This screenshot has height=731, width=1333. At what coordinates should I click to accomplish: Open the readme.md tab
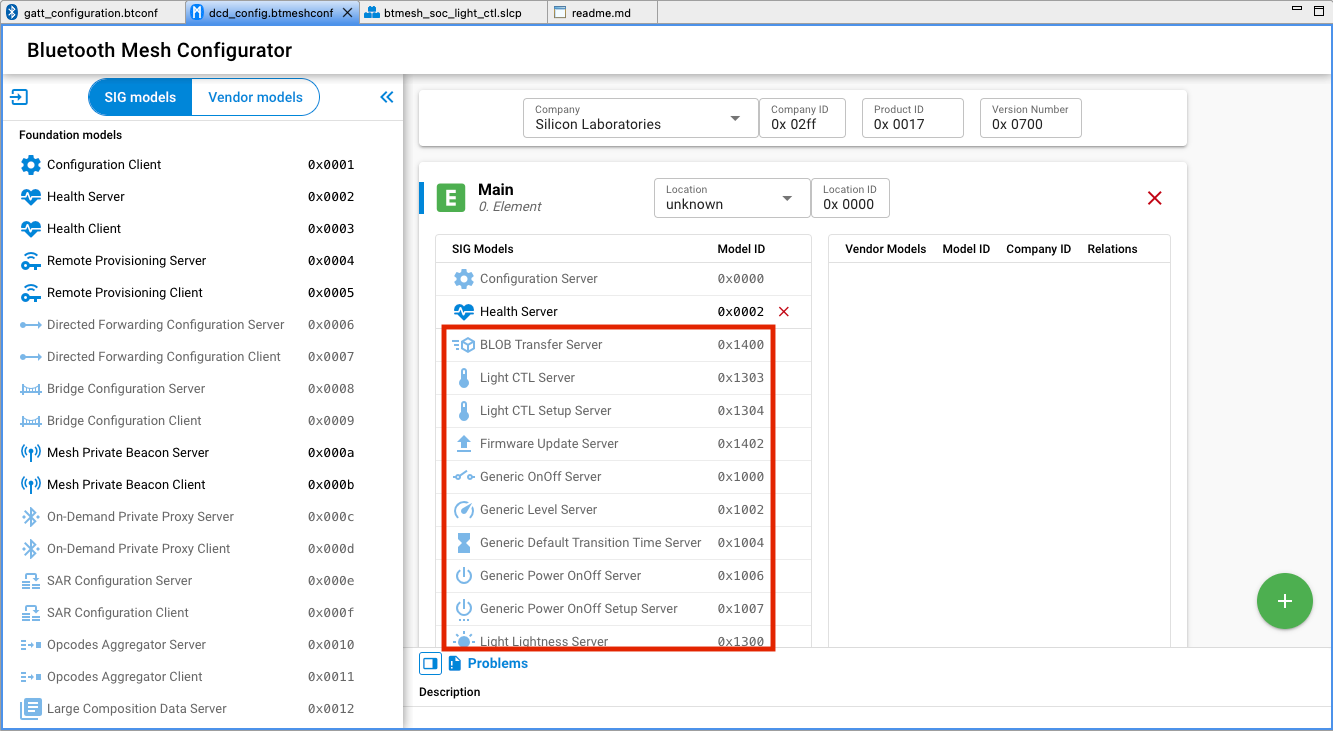coord(601,13)
